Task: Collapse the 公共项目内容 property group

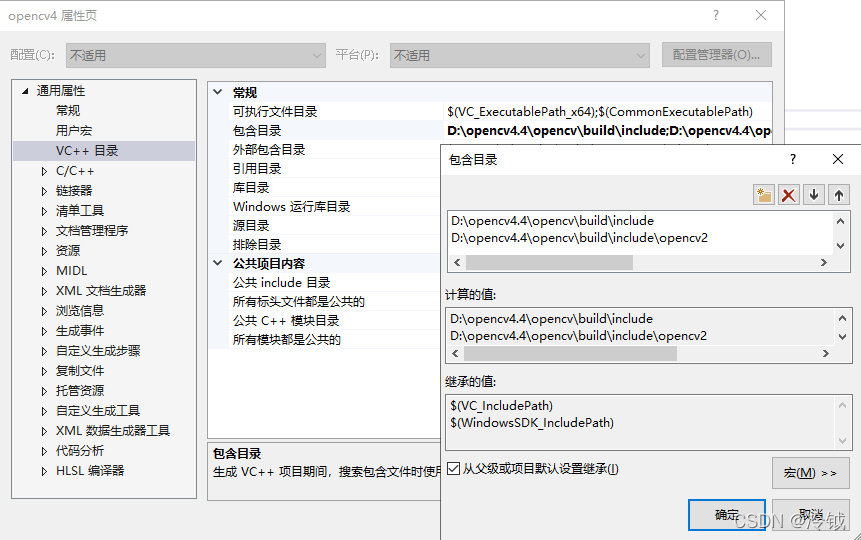Action: click(218, 263)
